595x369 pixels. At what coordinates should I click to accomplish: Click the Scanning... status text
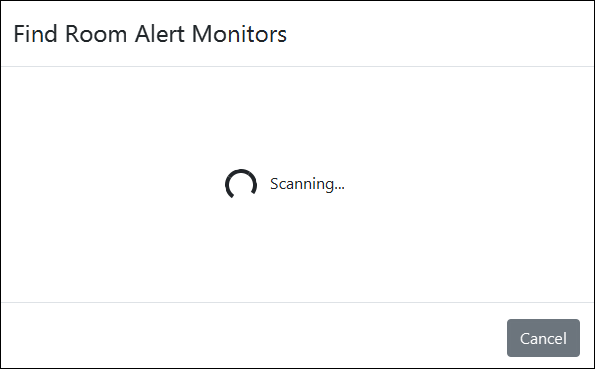click(x=307, y=184)
